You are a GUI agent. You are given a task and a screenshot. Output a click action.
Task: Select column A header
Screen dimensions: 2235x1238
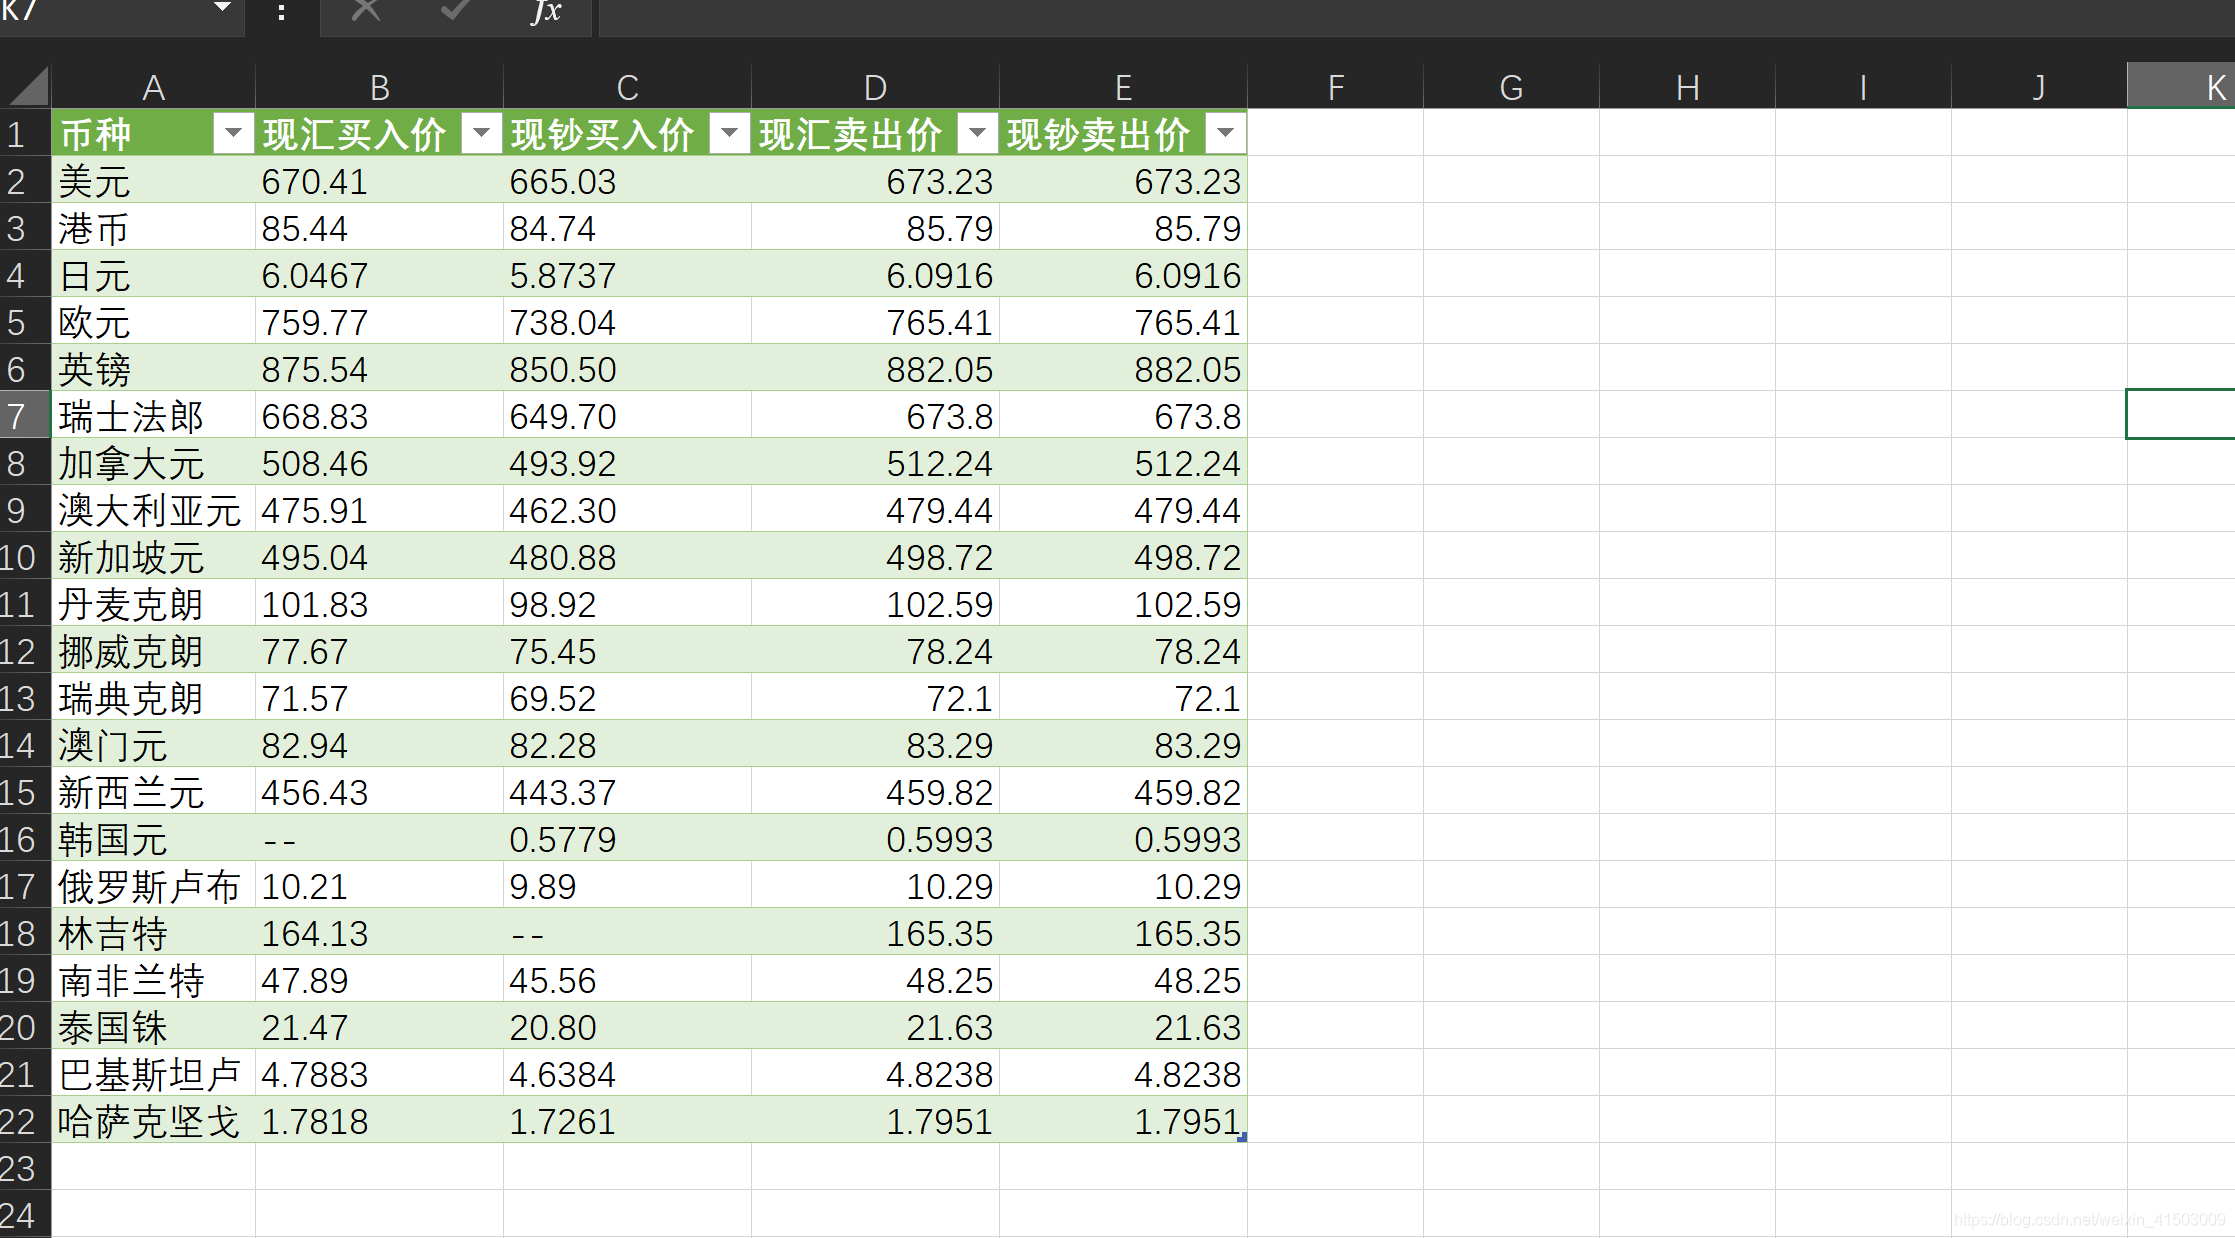(154, 87)
